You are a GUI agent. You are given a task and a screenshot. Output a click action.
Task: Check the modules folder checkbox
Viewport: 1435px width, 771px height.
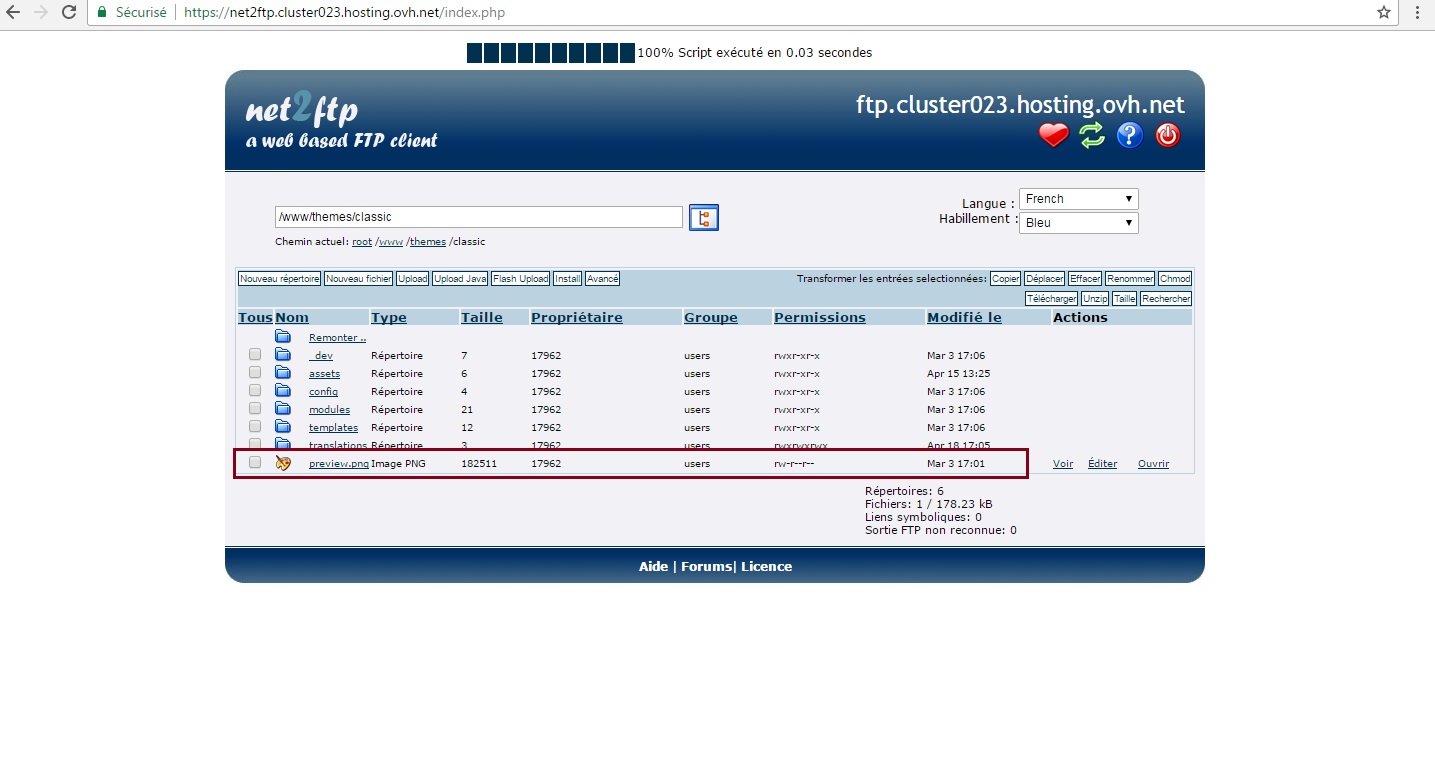click(255, 408)
